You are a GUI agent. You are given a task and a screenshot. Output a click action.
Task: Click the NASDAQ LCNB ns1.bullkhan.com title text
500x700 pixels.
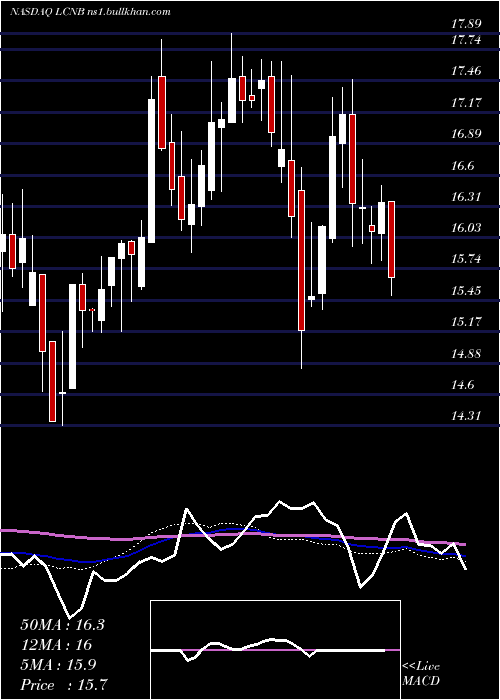click(x=90, y=12)
